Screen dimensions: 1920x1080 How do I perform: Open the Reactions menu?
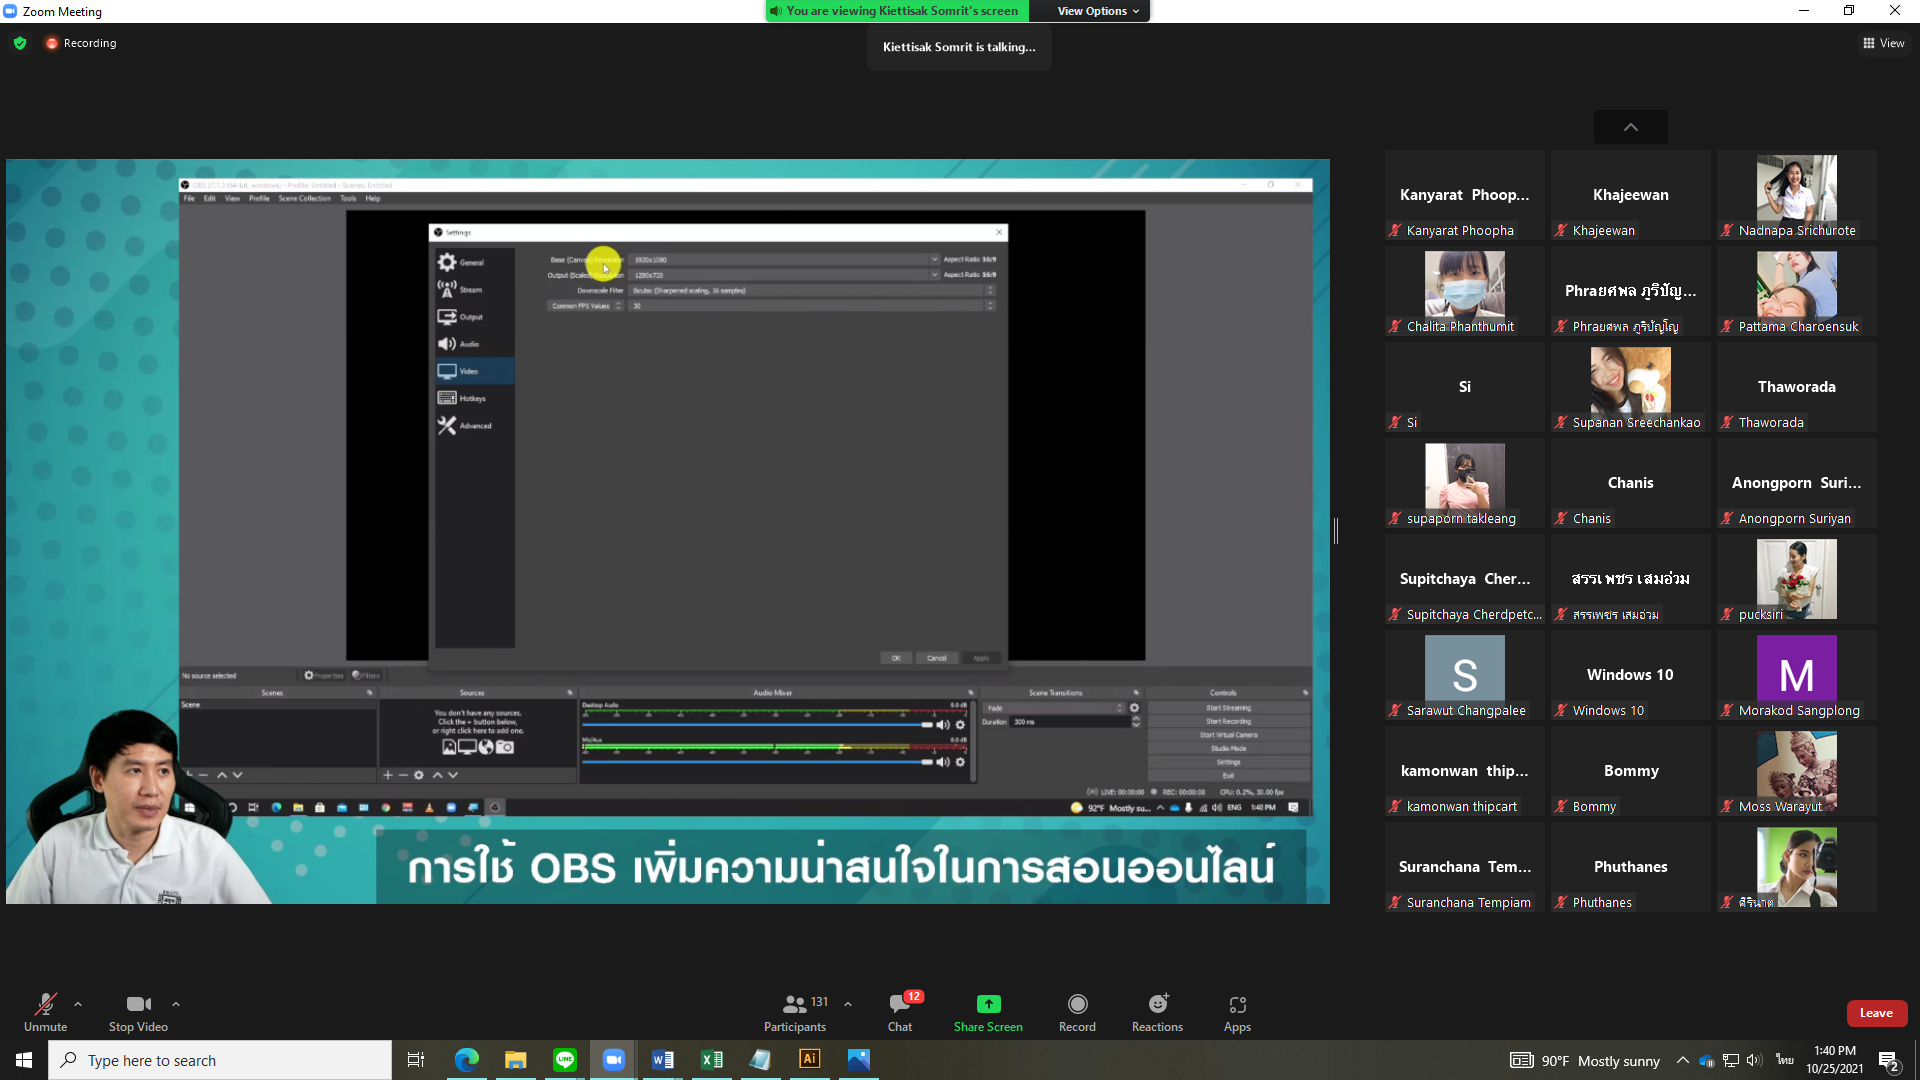(1157, 1012)
